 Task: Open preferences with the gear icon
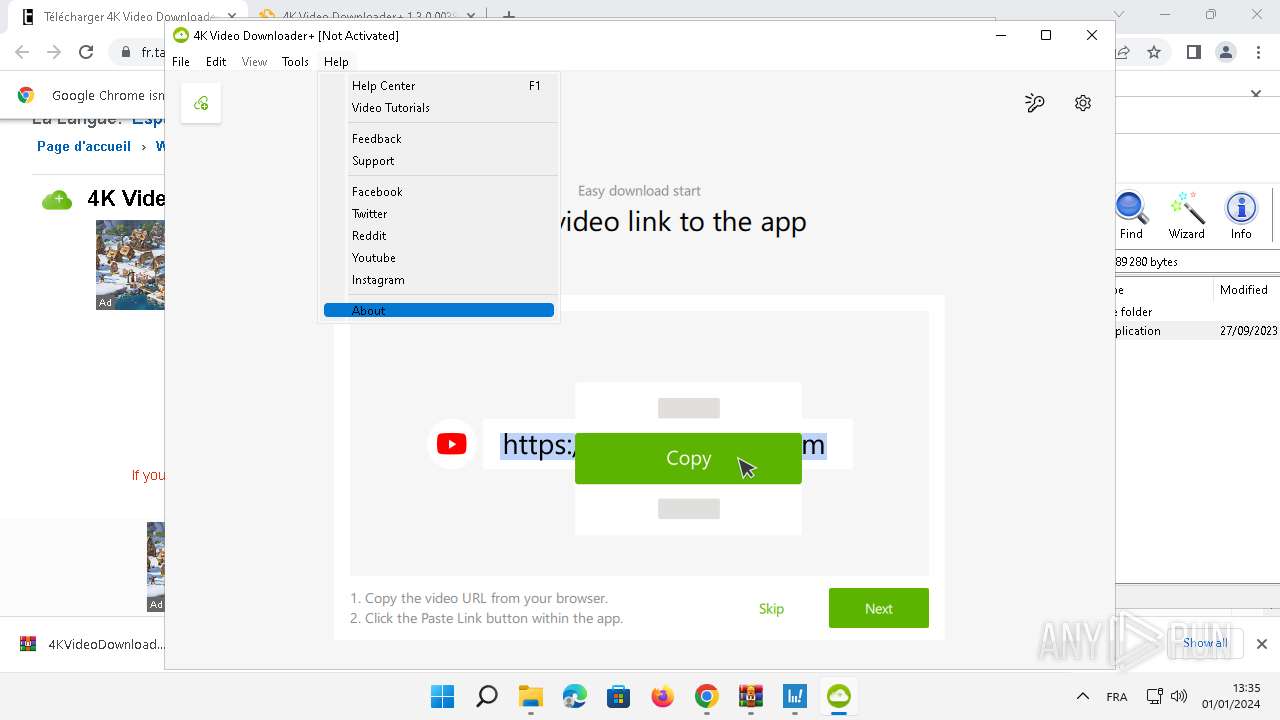click(1083, 103)
